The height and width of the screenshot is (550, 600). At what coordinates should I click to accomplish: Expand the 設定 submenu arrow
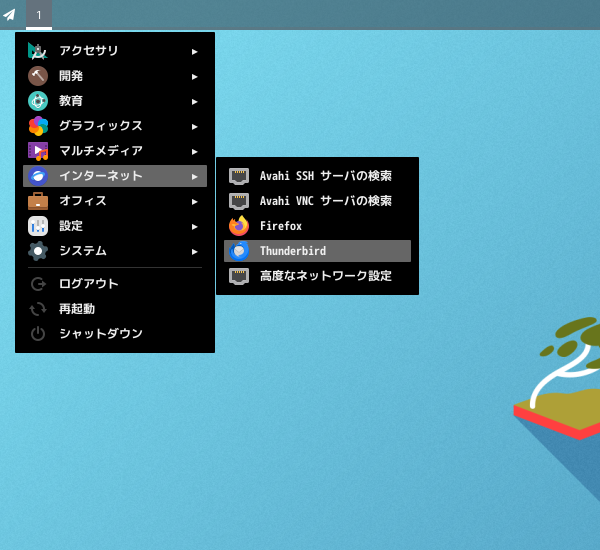tap(195, 227)
